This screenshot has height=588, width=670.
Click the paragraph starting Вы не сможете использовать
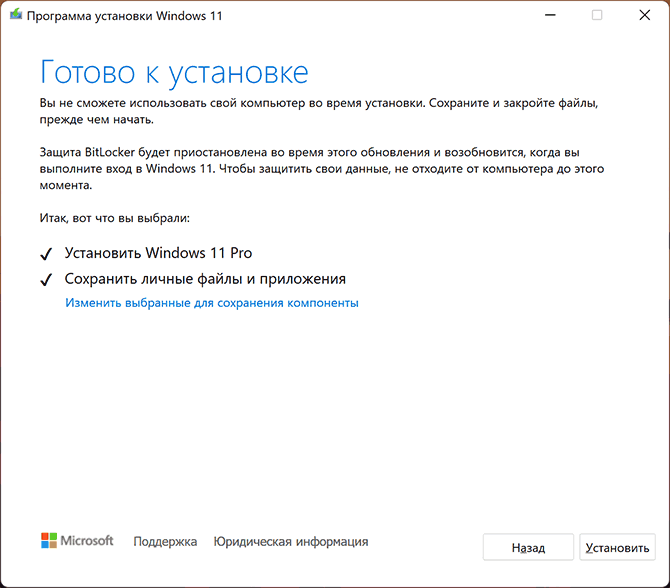319,111
